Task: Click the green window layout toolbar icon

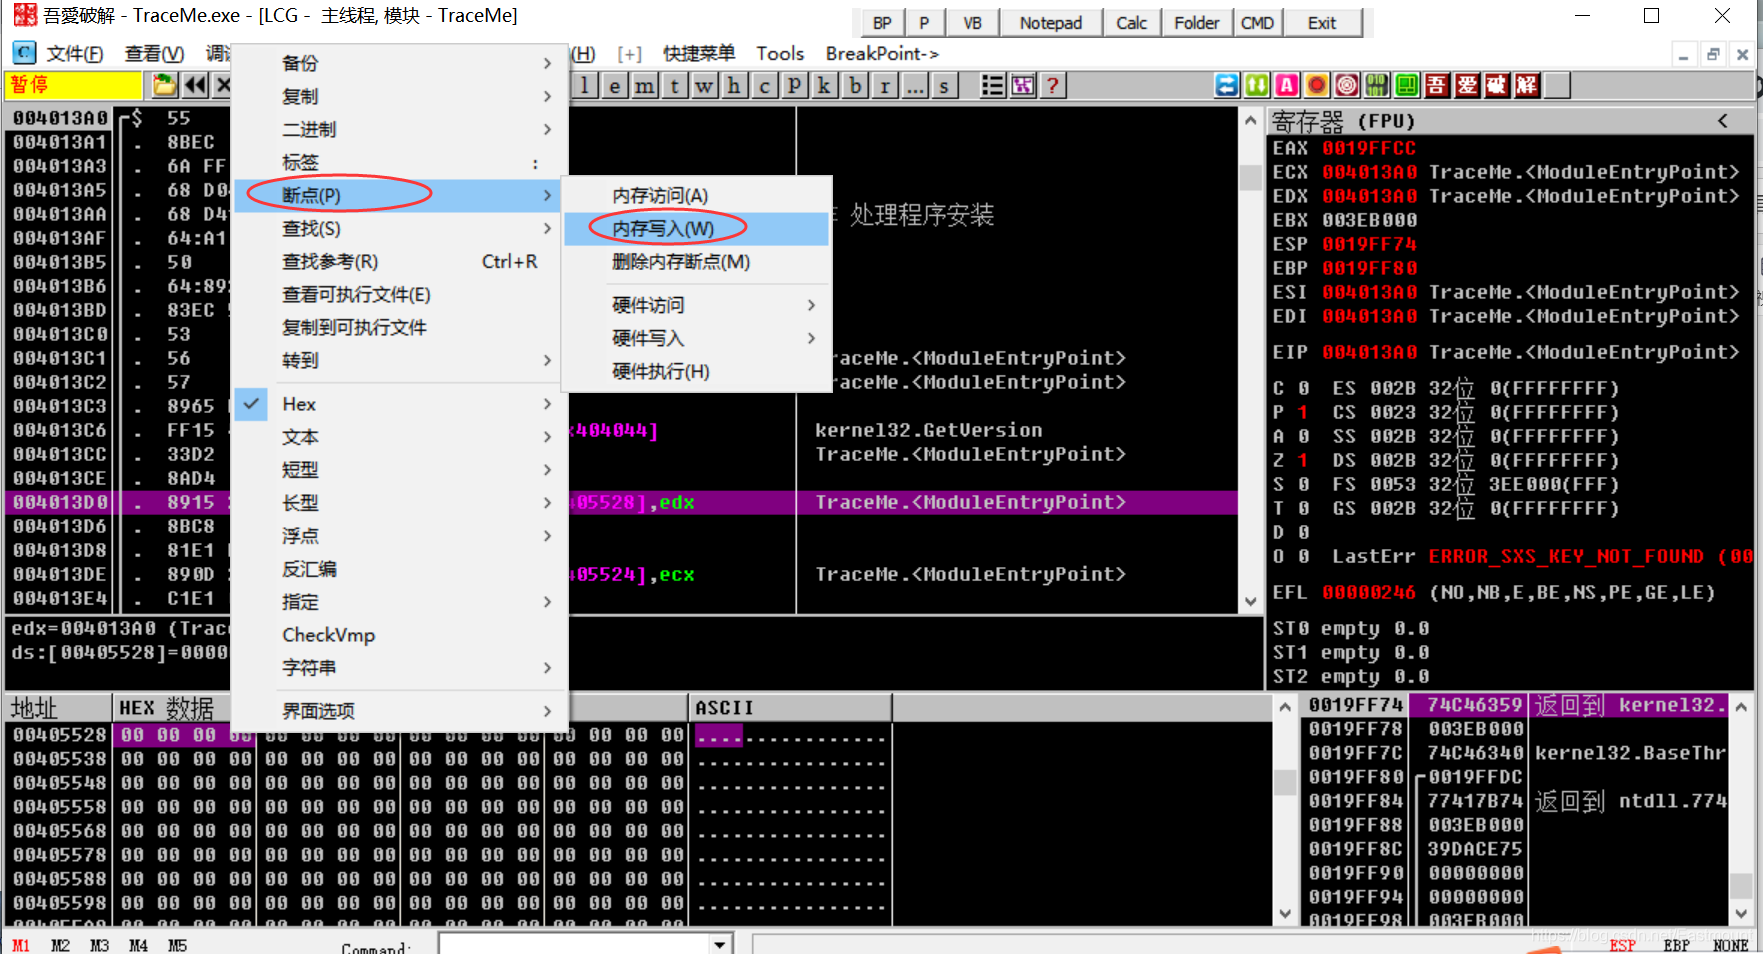Action: point(1407,86)
